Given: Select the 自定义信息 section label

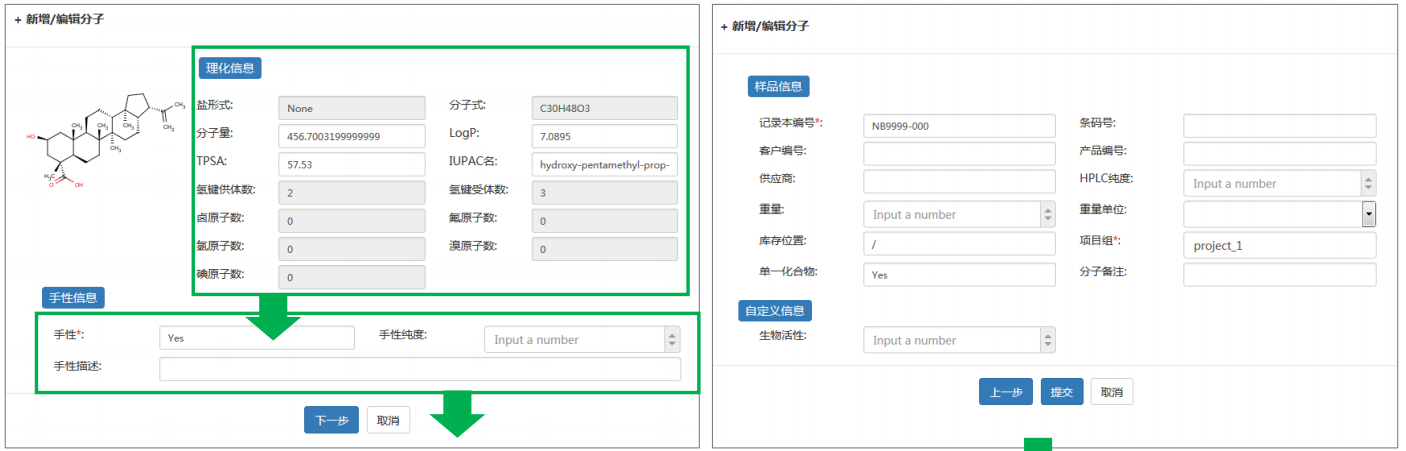Looking at the screenshot, I should [x=775, y=311].
